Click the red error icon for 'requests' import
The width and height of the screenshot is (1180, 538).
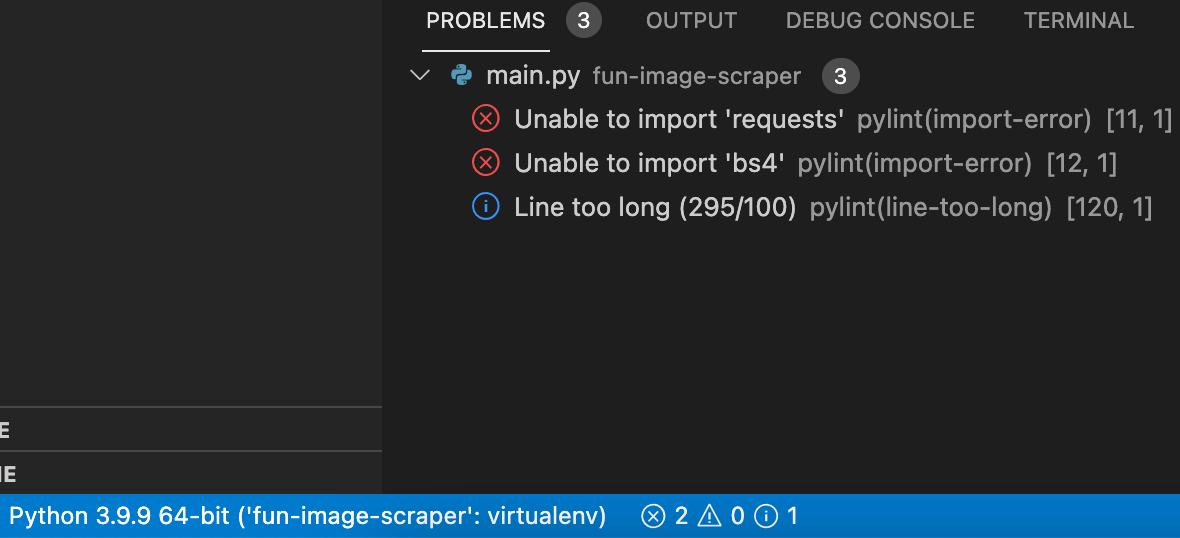(485, 120)
